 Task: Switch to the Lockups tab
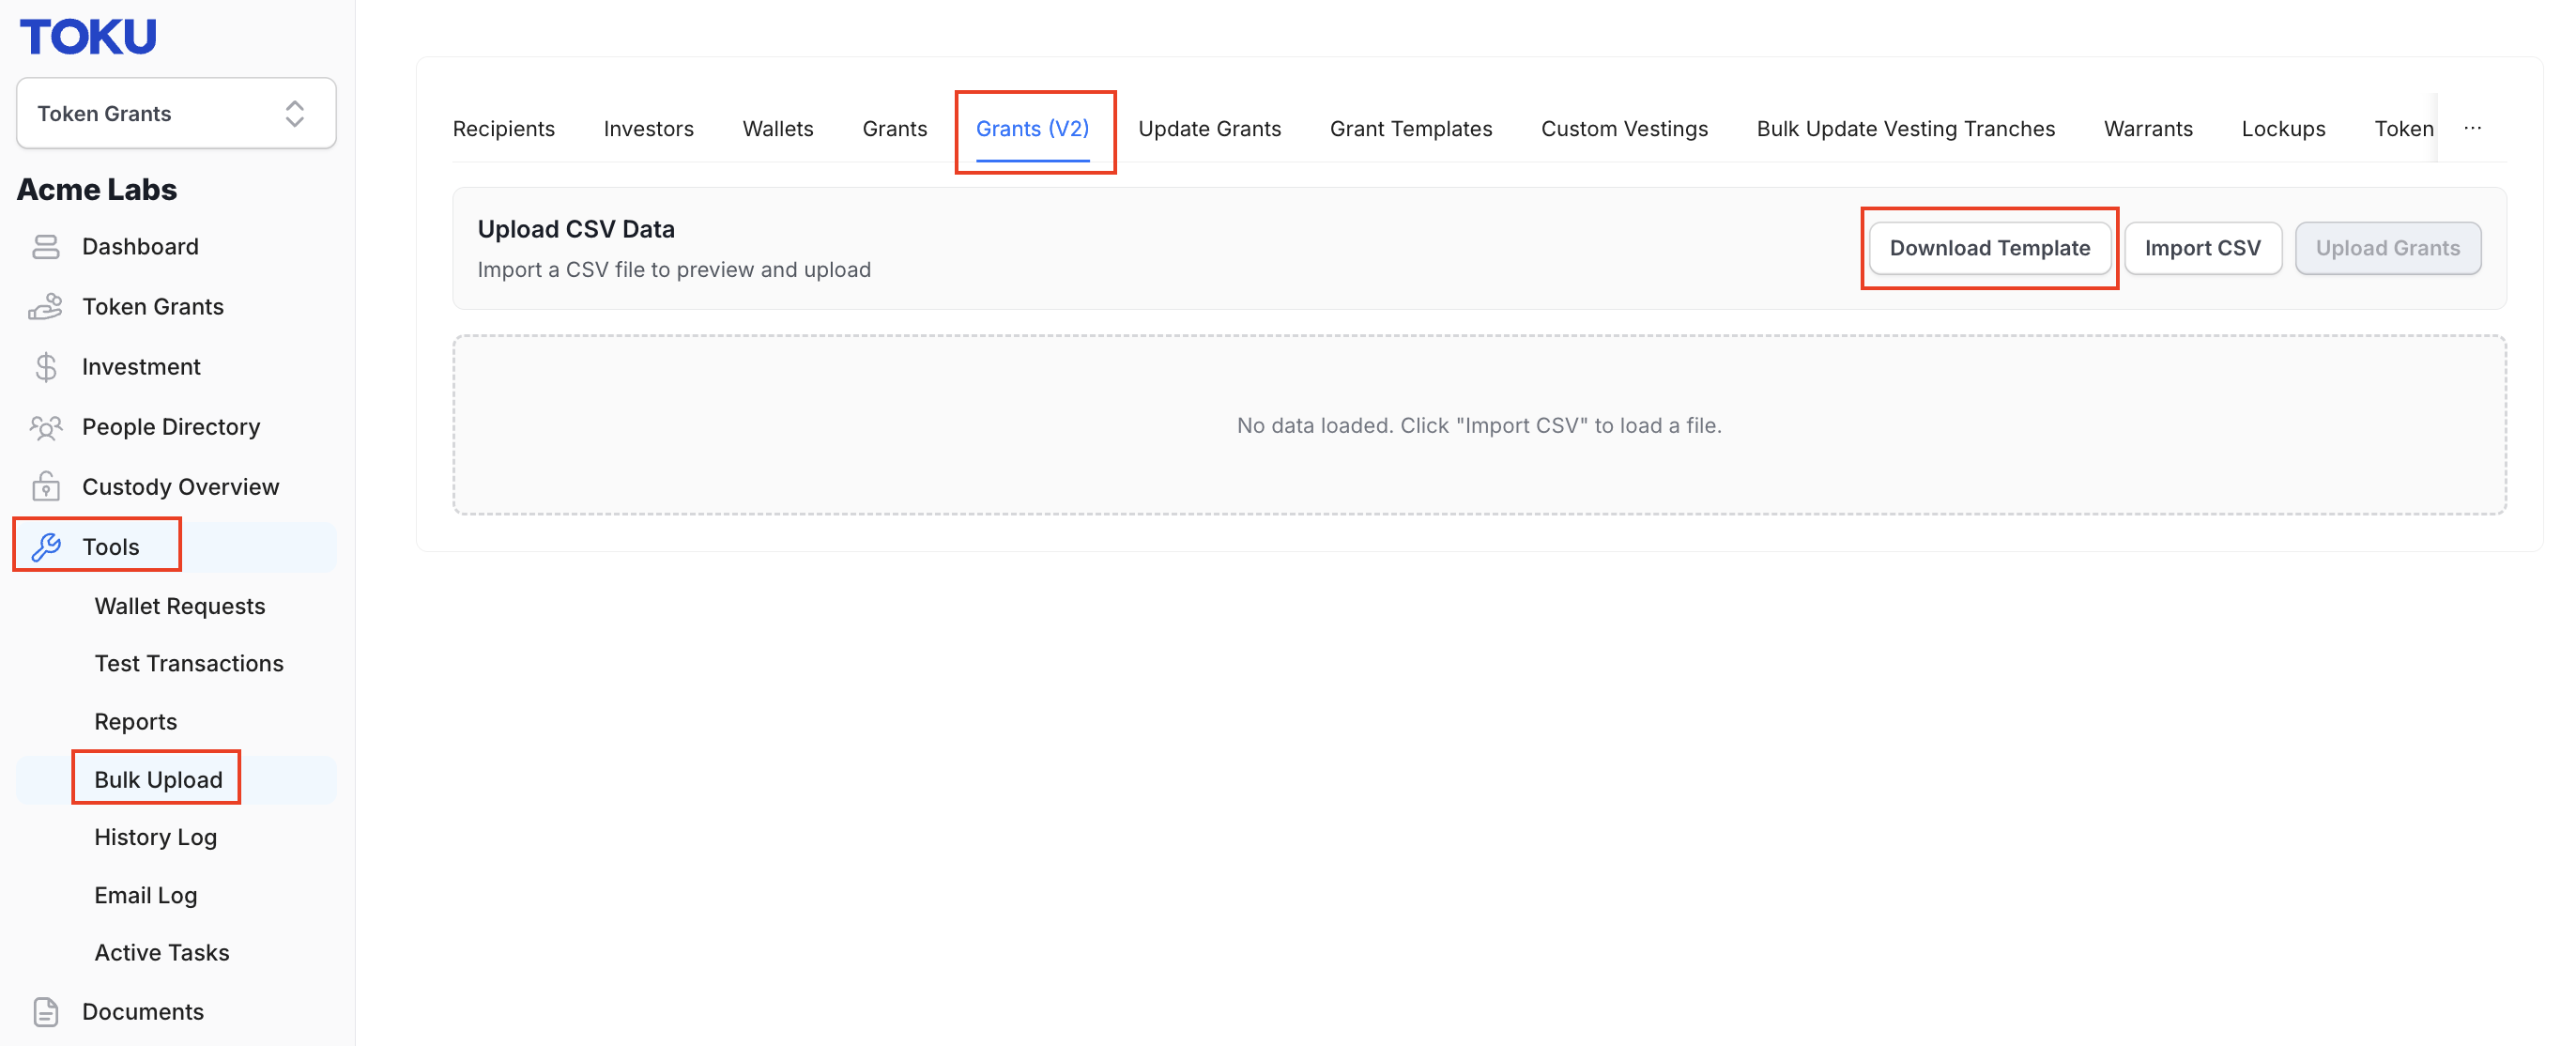point(2284,129)
